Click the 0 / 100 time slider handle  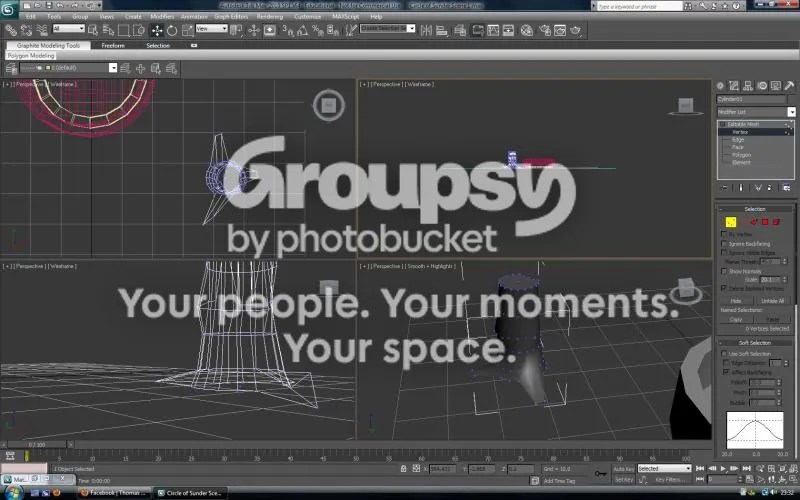point(37,445)
